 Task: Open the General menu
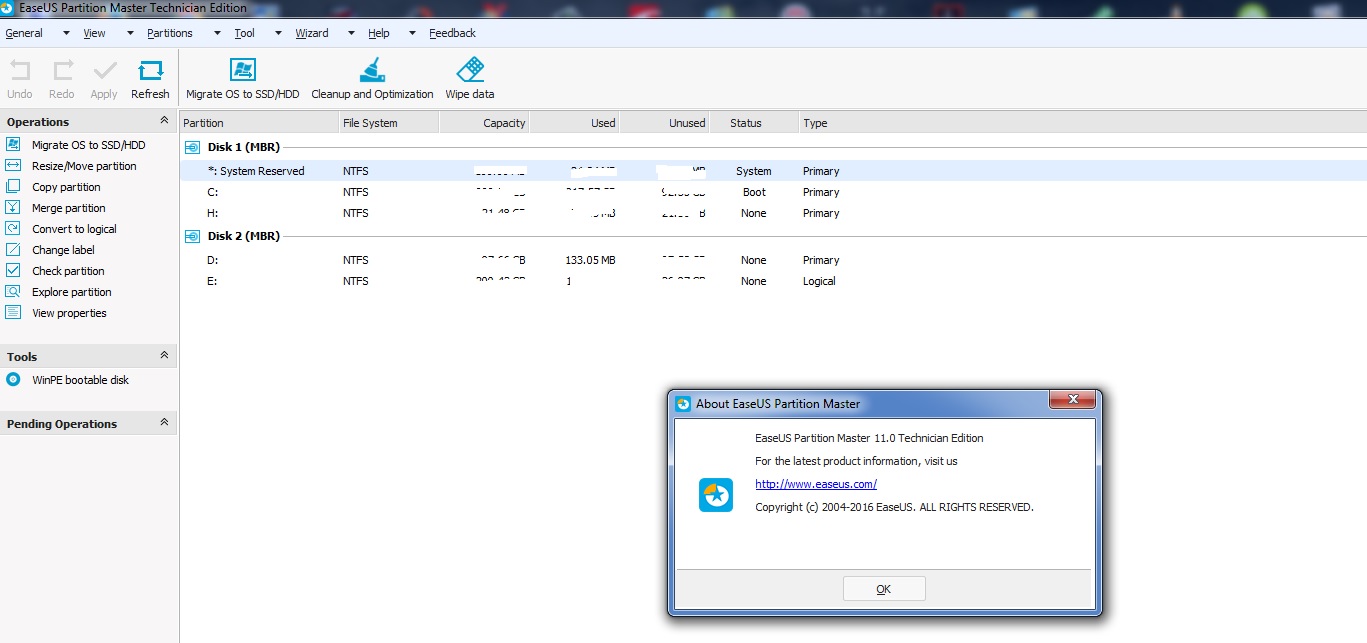(24, 33)
